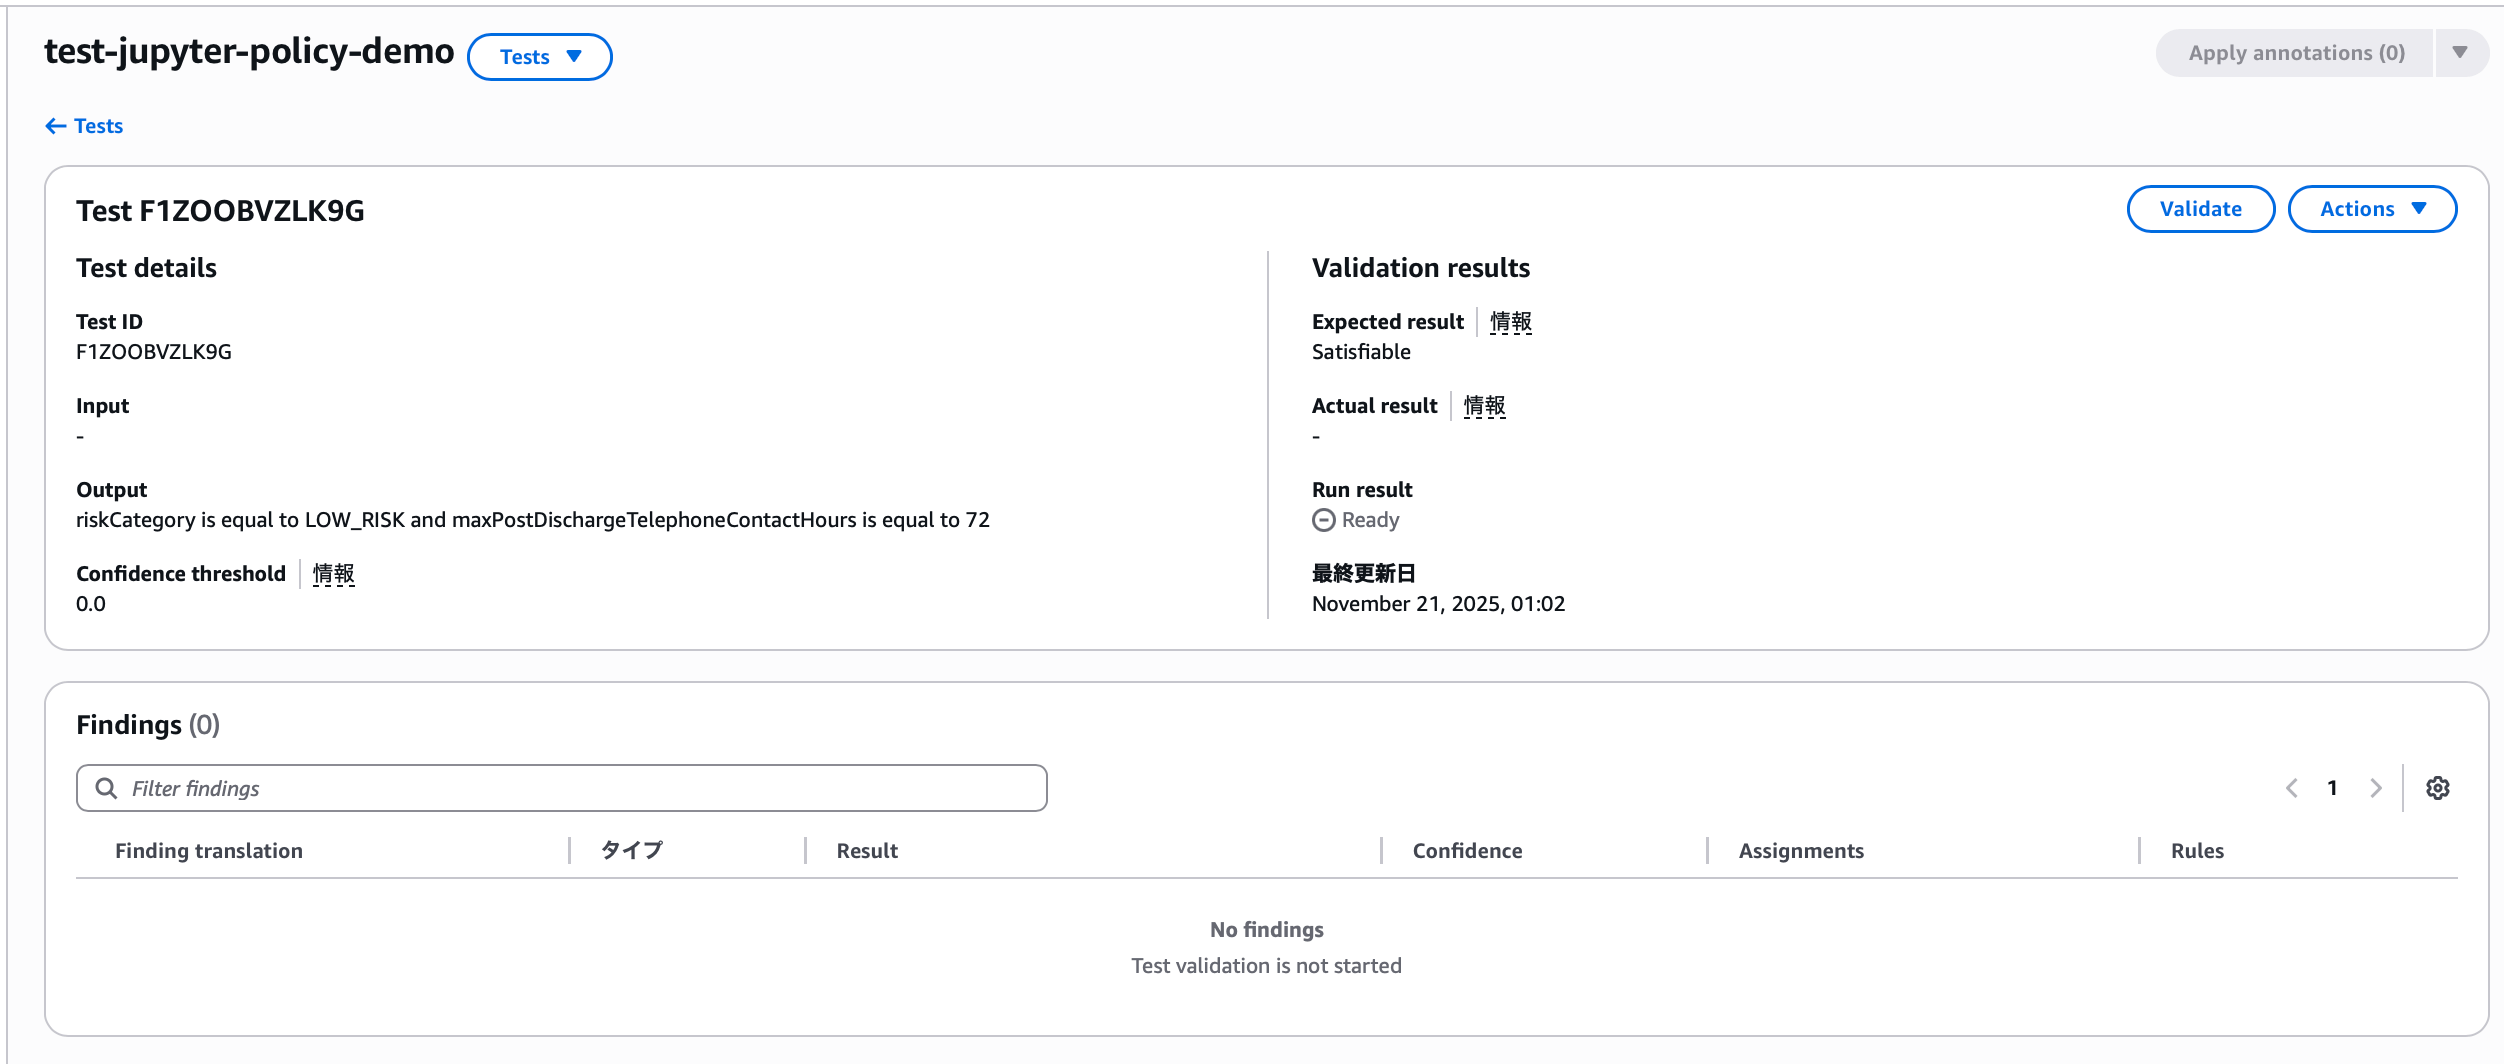Open the Apply annotations split-button arrow
Image resolution: width=2504 pixels, height=1064 pixels.
(2460, 53)
